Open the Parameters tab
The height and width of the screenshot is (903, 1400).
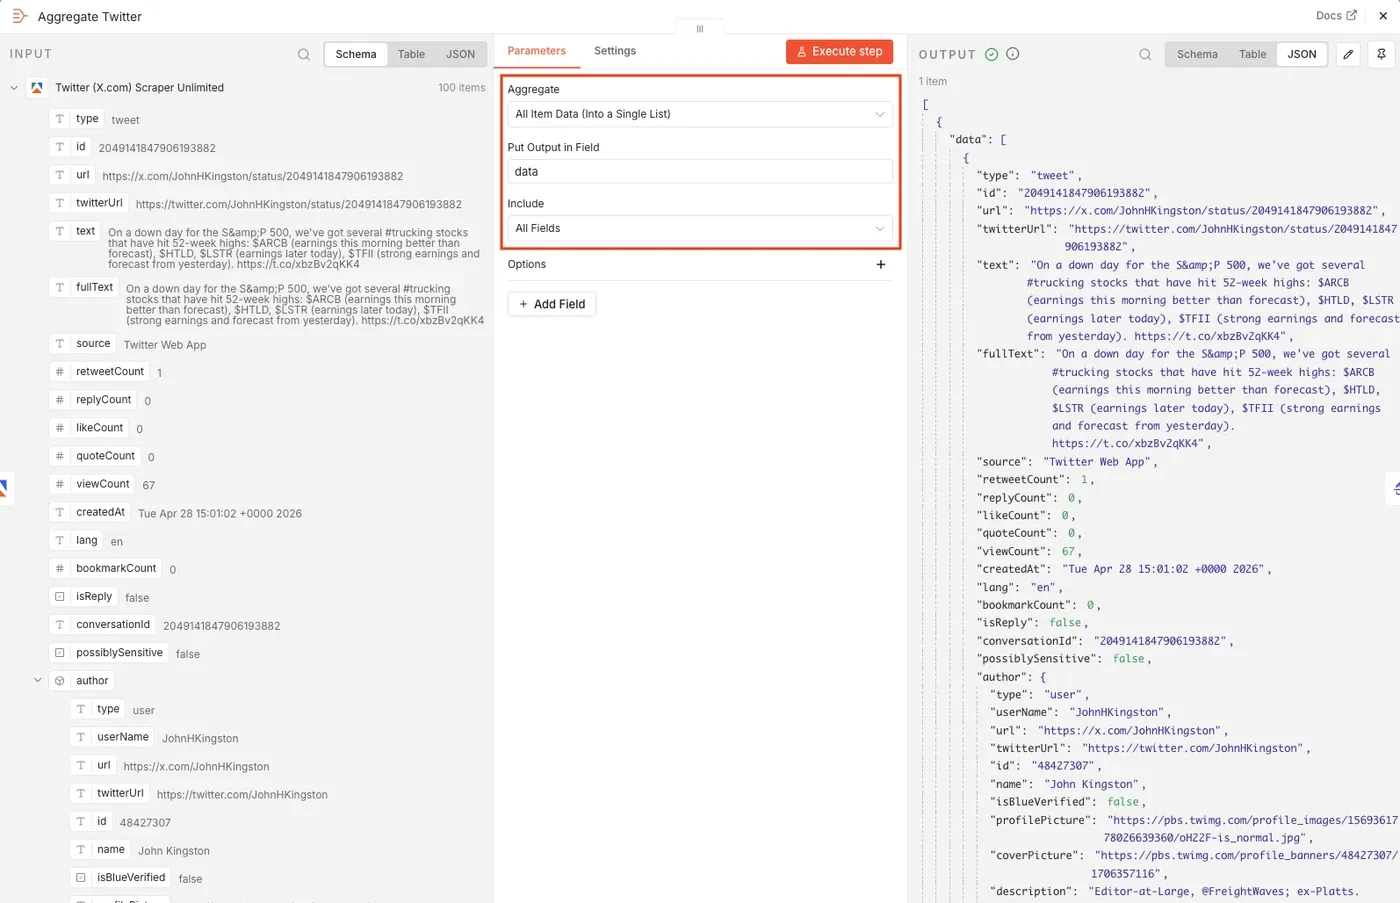pyautogui.click(x=536, y=51)
